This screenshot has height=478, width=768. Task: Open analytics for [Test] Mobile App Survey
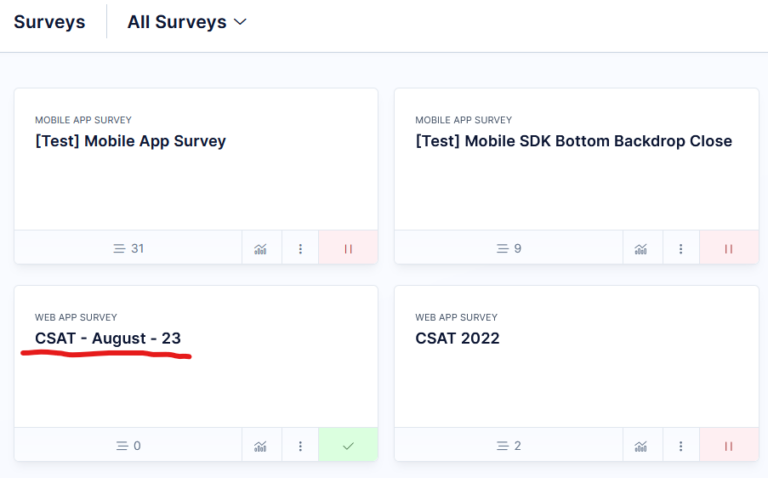(x=261, y=248)
